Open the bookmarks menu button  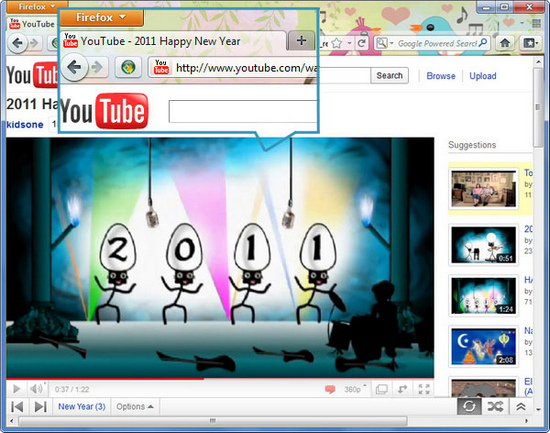pos(530,43)
